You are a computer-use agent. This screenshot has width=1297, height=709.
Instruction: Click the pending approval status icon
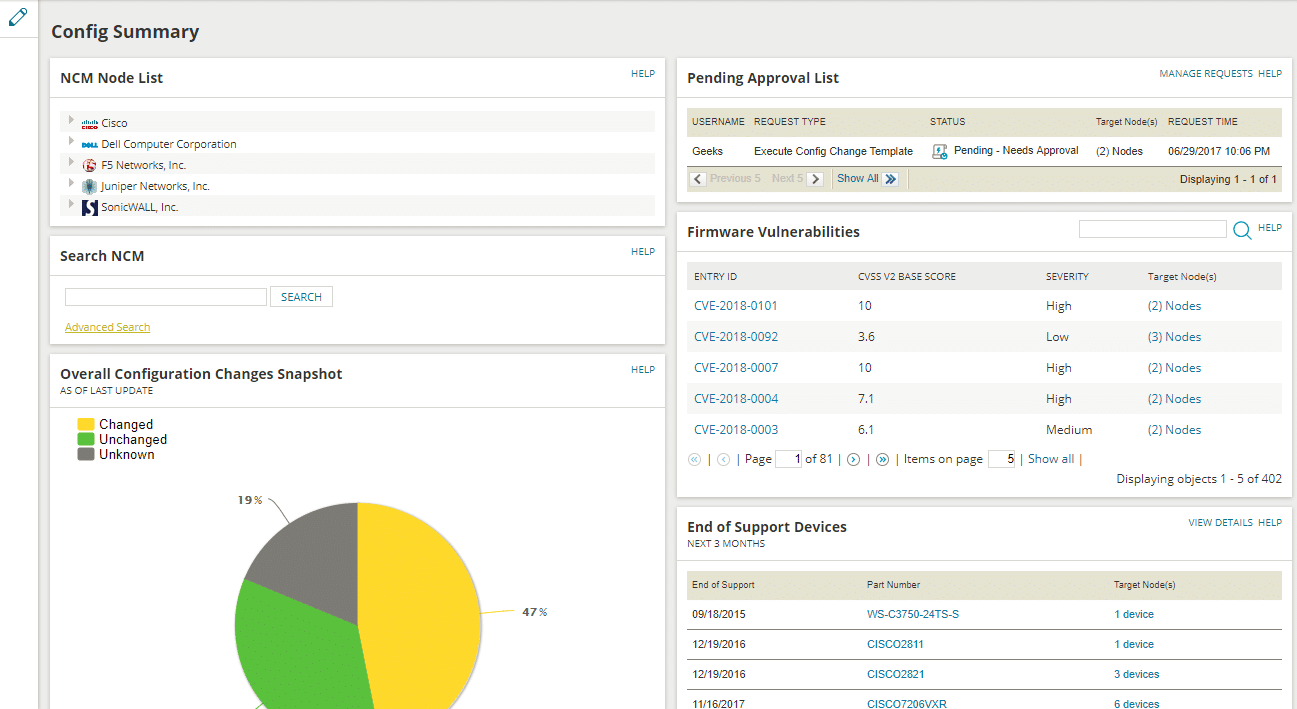[x=939, y=151]
